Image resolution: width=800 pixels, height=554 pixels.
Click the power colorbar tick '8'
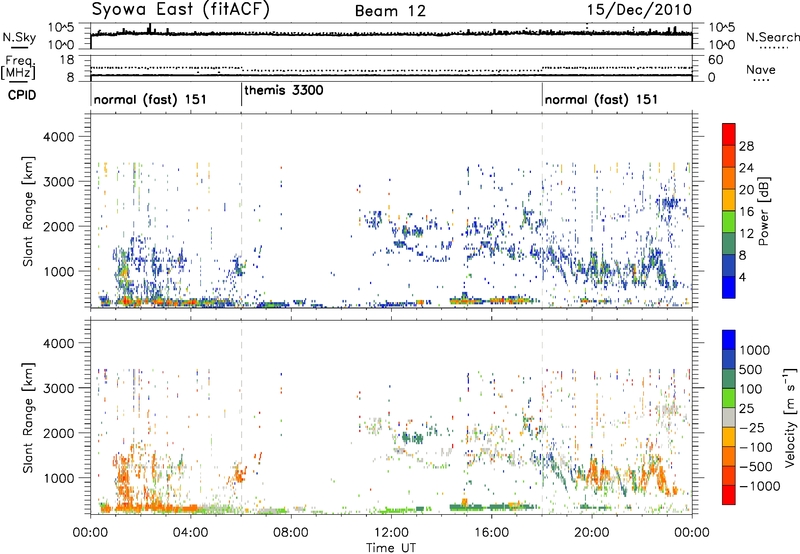pos(743,255)
